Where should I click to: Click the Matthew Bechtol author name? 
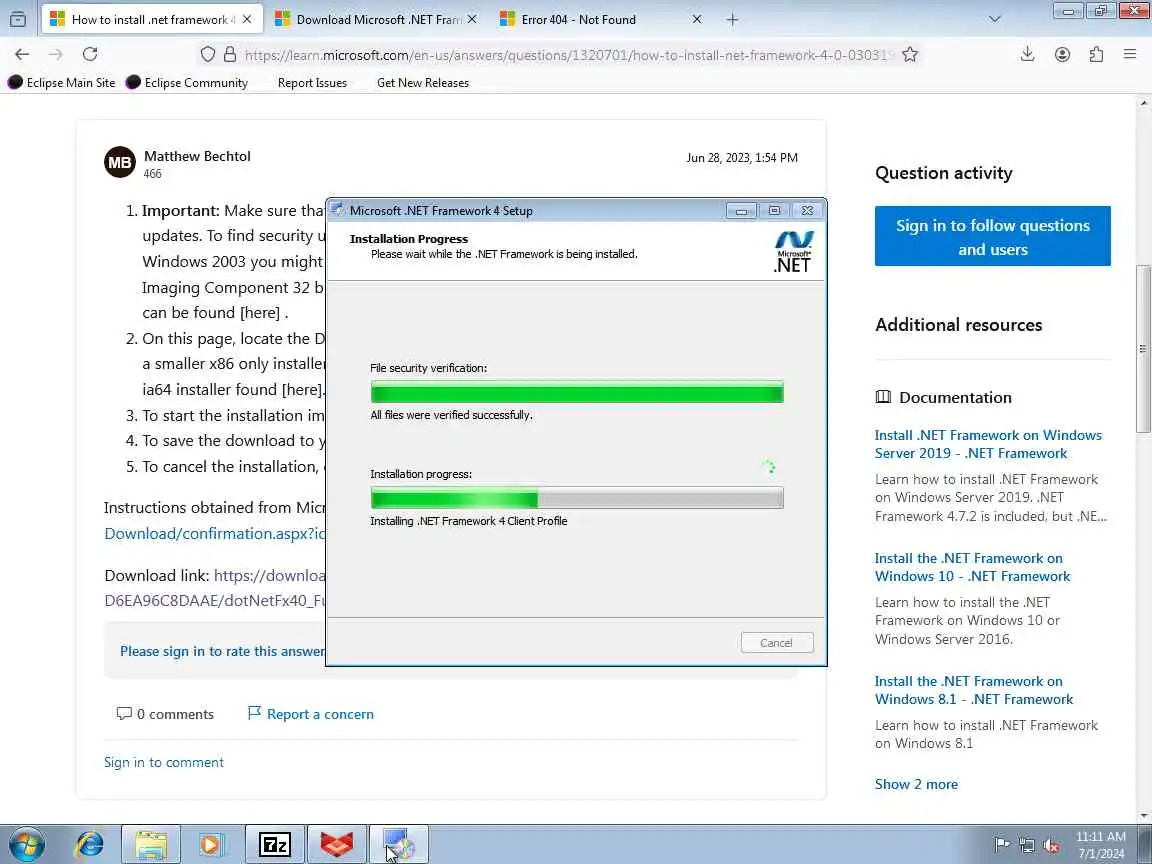(x=197, y=156)
